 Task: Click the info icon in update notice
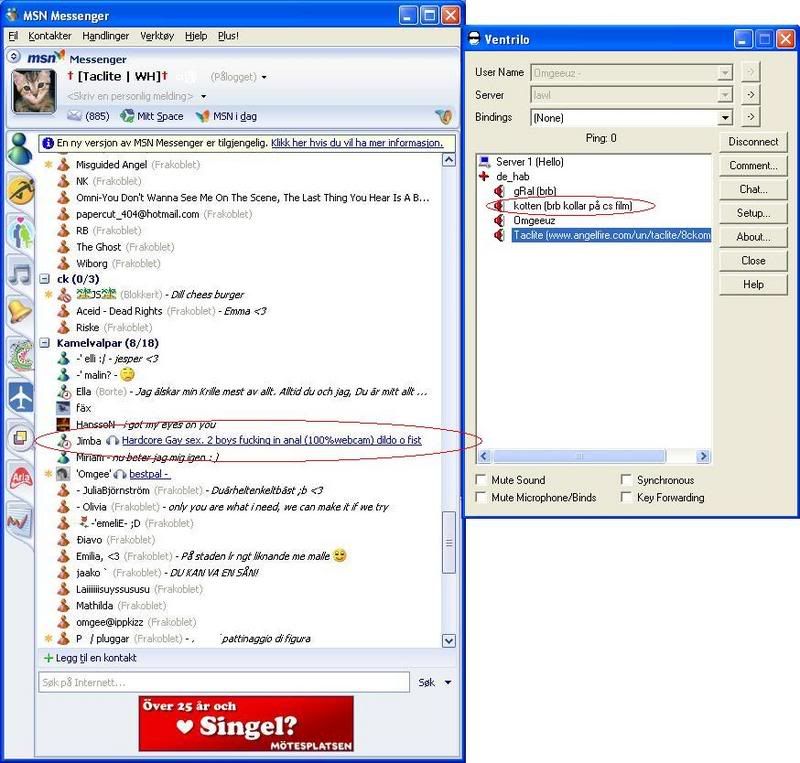click(48, 143)
